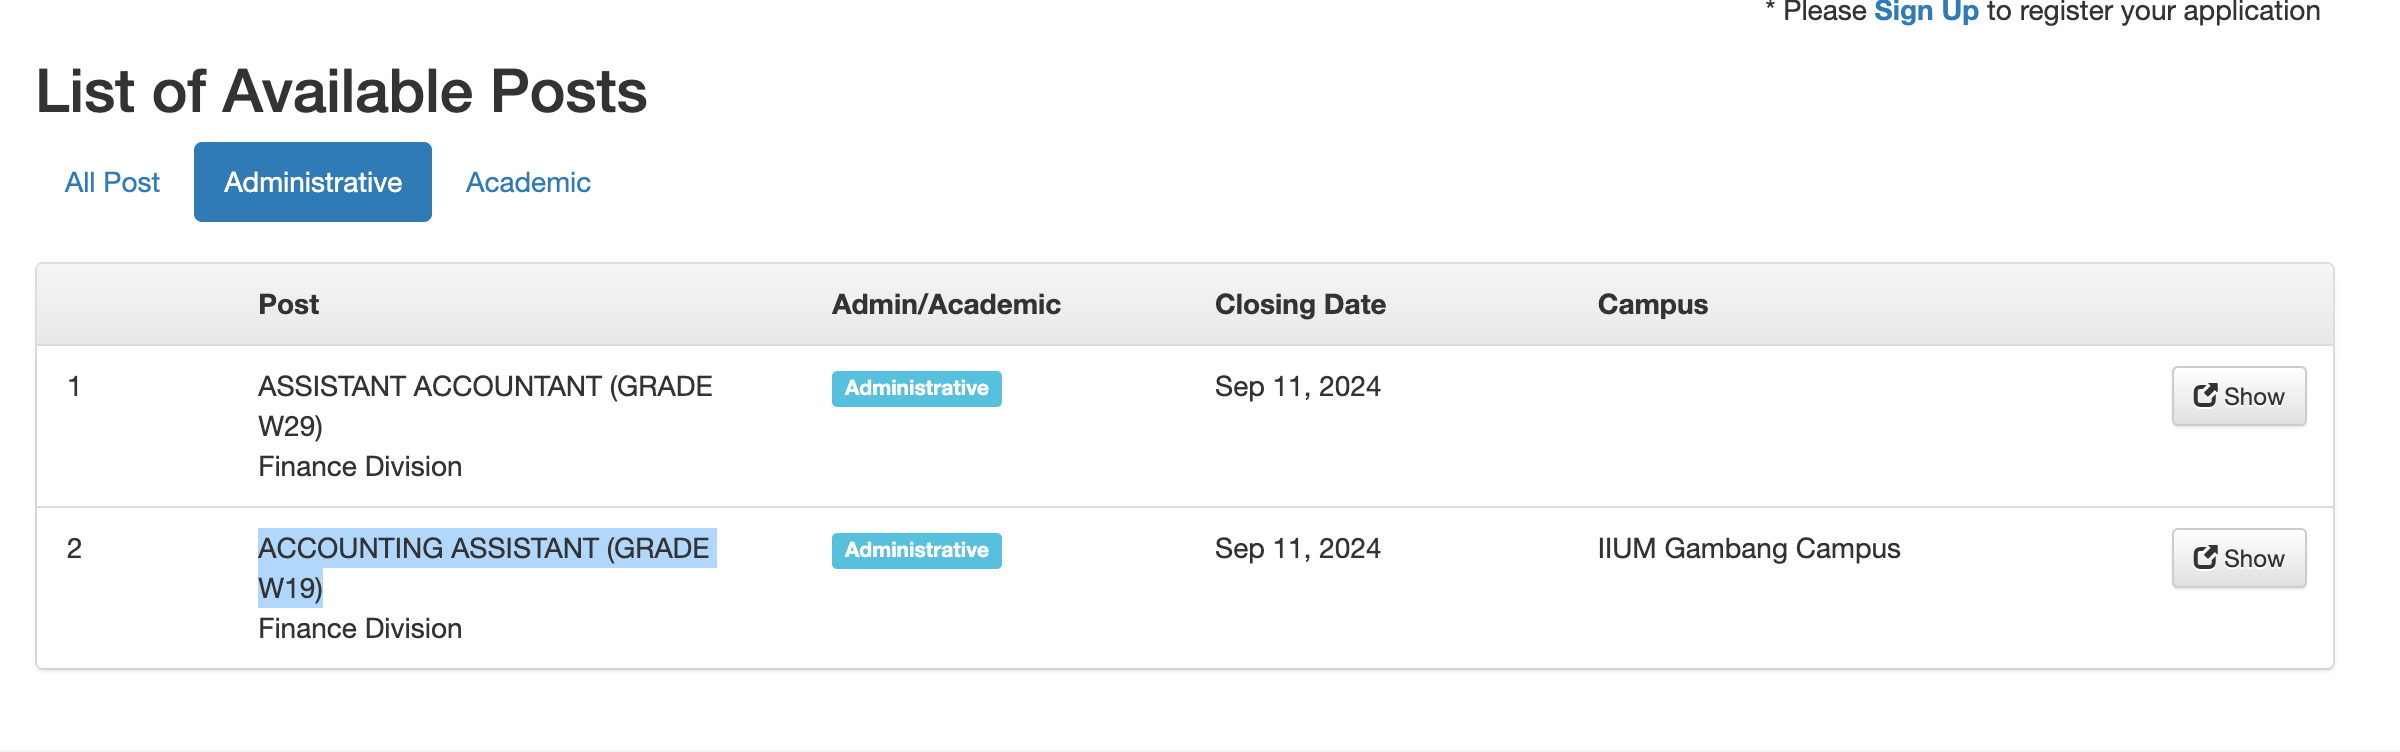Click the second row closing date Sep 11, 2024
The image size is (2400, 752).
tap(1297, 549)
